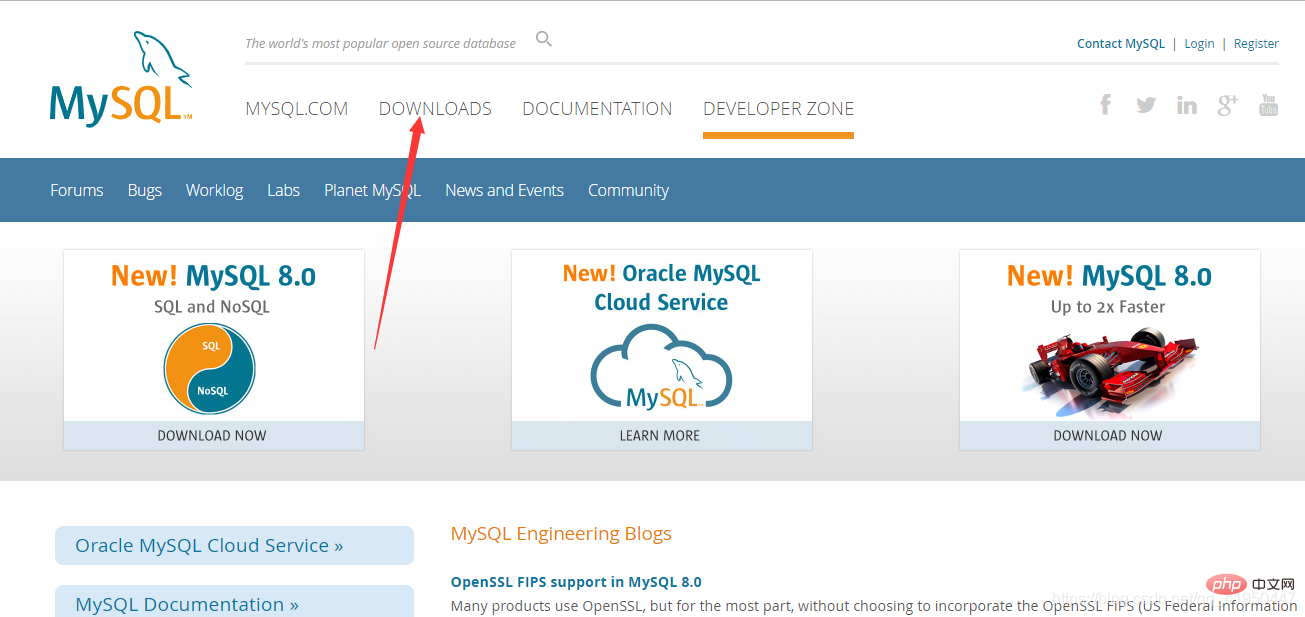Open Planet MySQL menu item
Image resolution: width=1305 pixels, height=617 pixels.
(372, 190)
